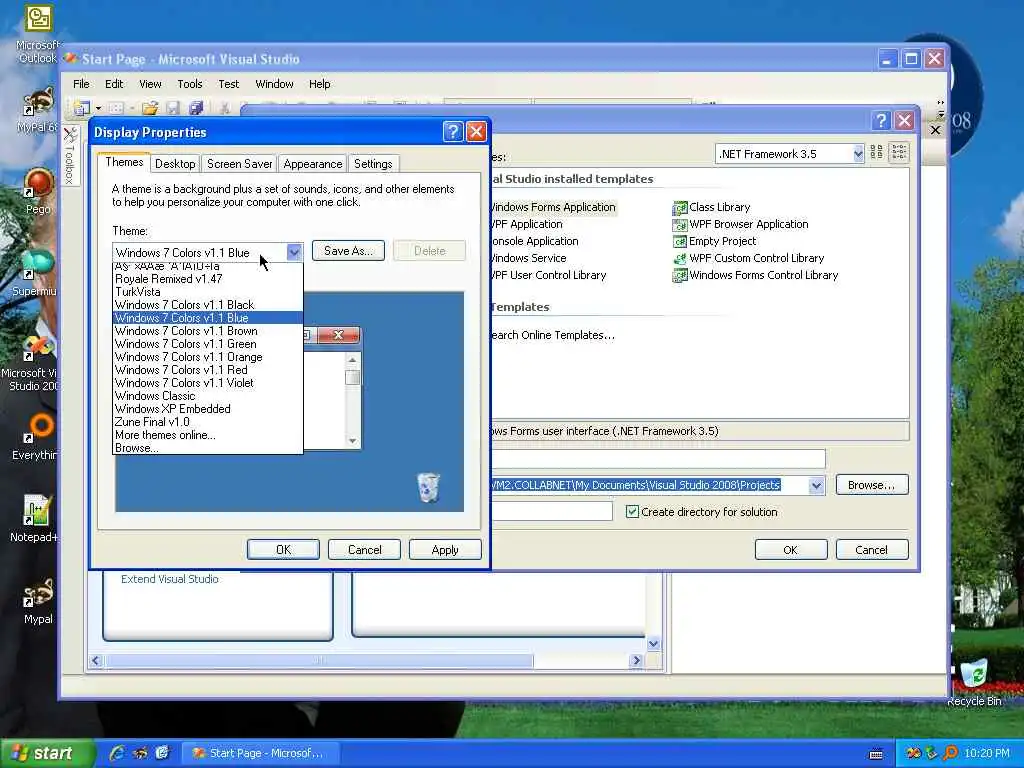The width and height of the screenshot is (1024, 768).
Task: Select More themes online... entry
Action: (208, 435)
